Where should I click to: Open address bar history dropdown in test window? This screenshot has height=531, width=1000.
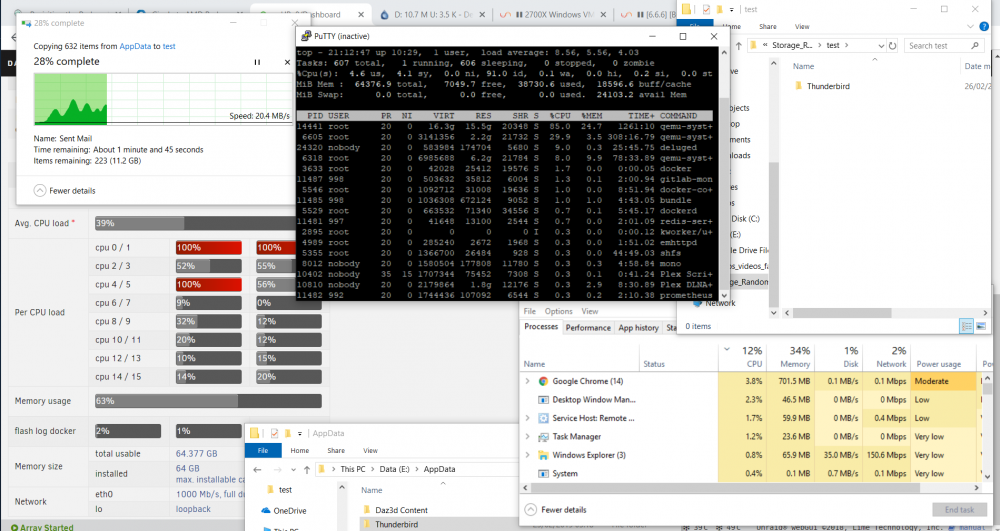[x=881, y=46]
